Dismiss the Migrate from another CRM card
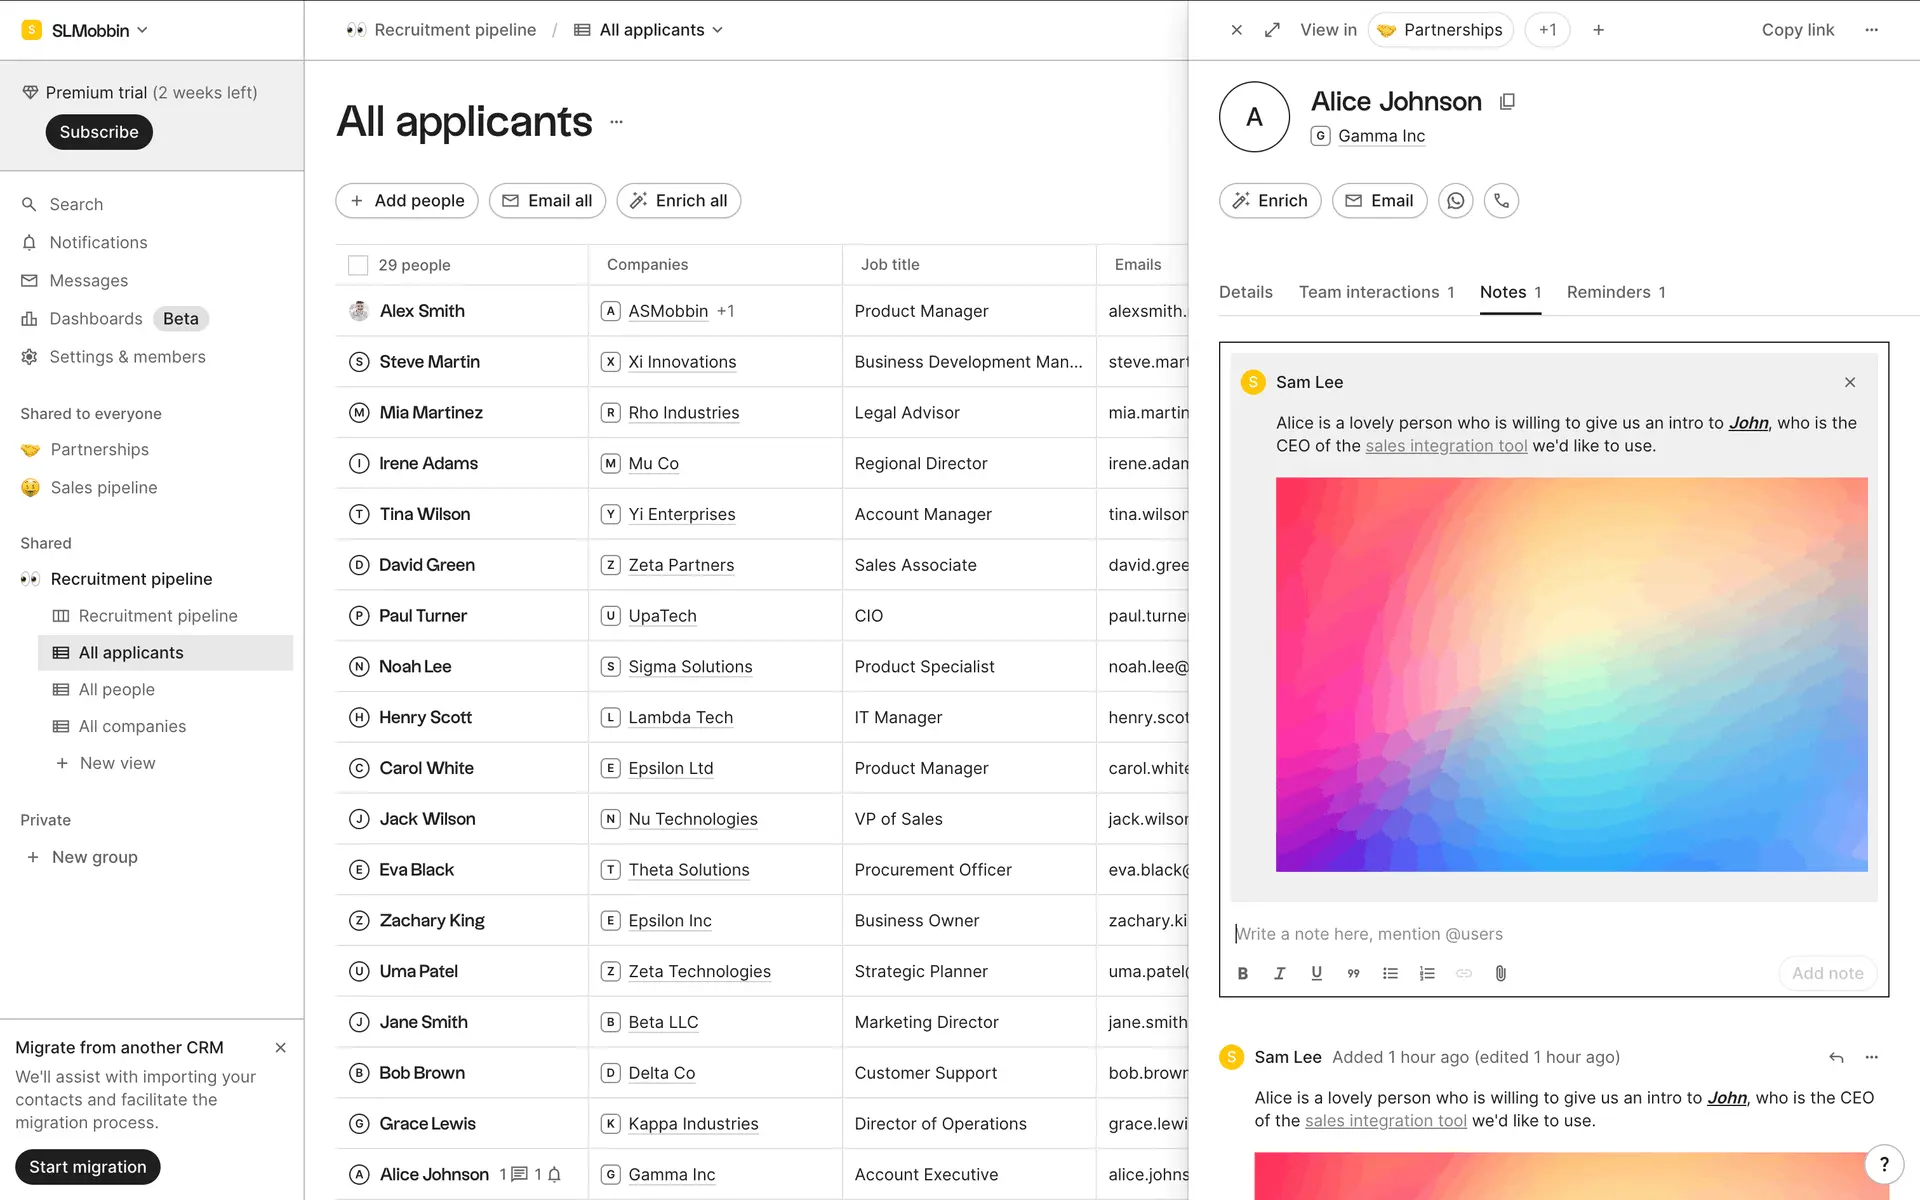The width and height of the screenshot is (1920, 1200). (x=280, y=1047)
